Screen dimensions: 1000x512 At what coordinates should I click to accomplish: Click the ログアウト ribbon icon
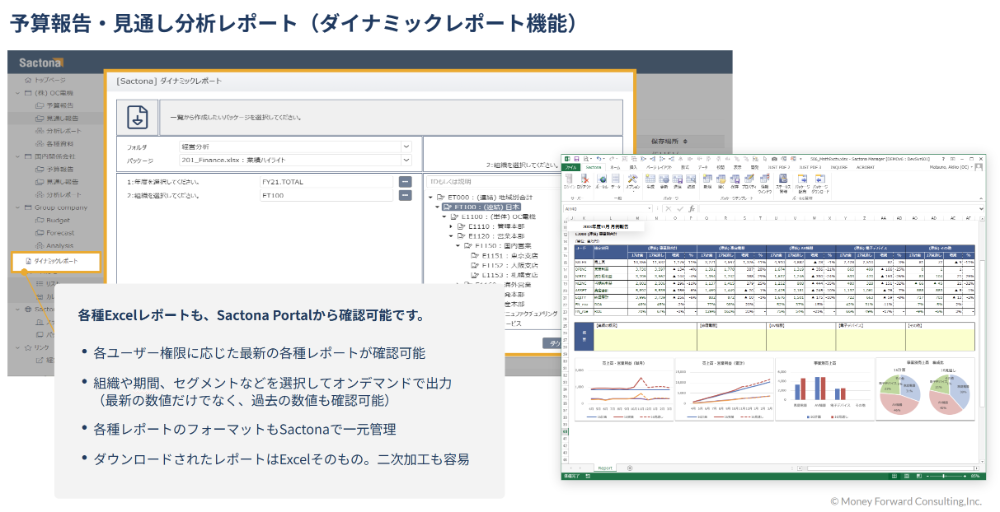[583, 182]
